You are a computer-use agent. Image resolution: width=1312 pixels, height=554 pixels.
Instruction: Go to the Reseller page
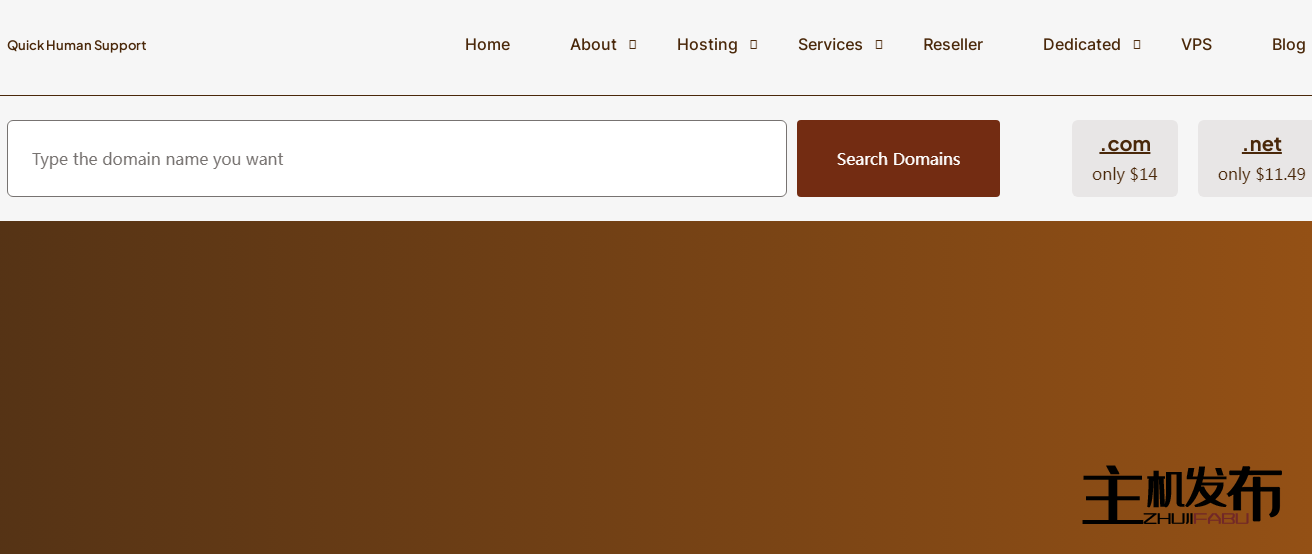952,45
